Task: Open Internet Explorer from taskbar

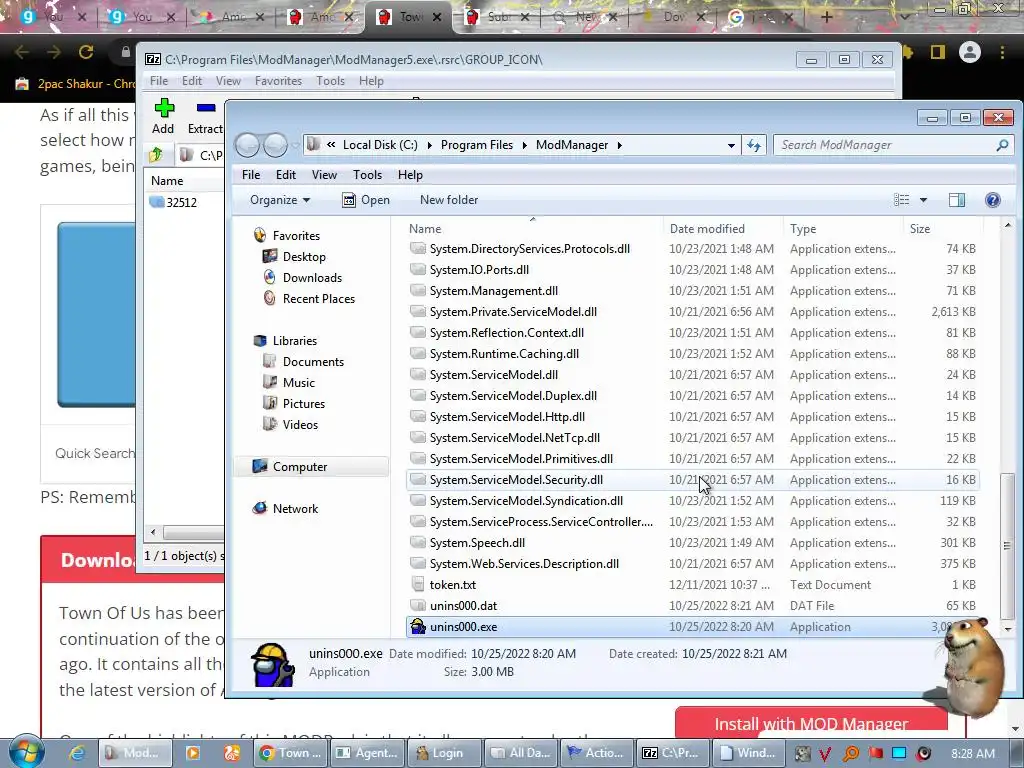Action: tap(78, 753)
